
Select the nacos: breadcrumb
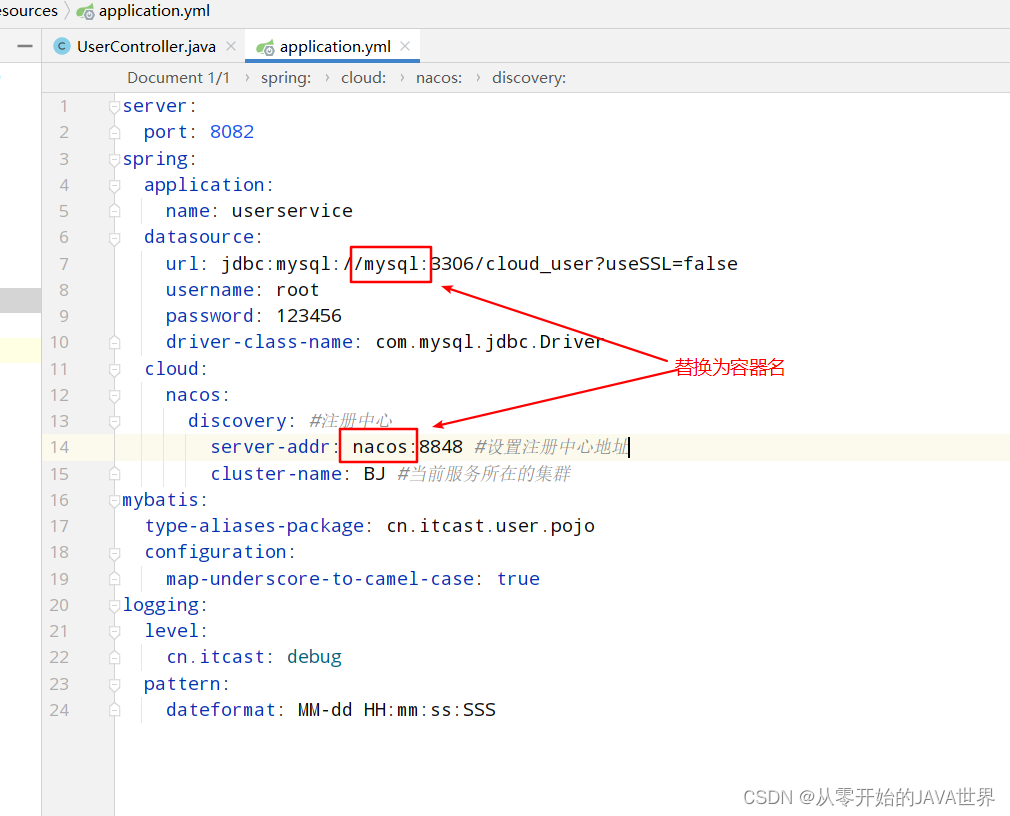439,78
